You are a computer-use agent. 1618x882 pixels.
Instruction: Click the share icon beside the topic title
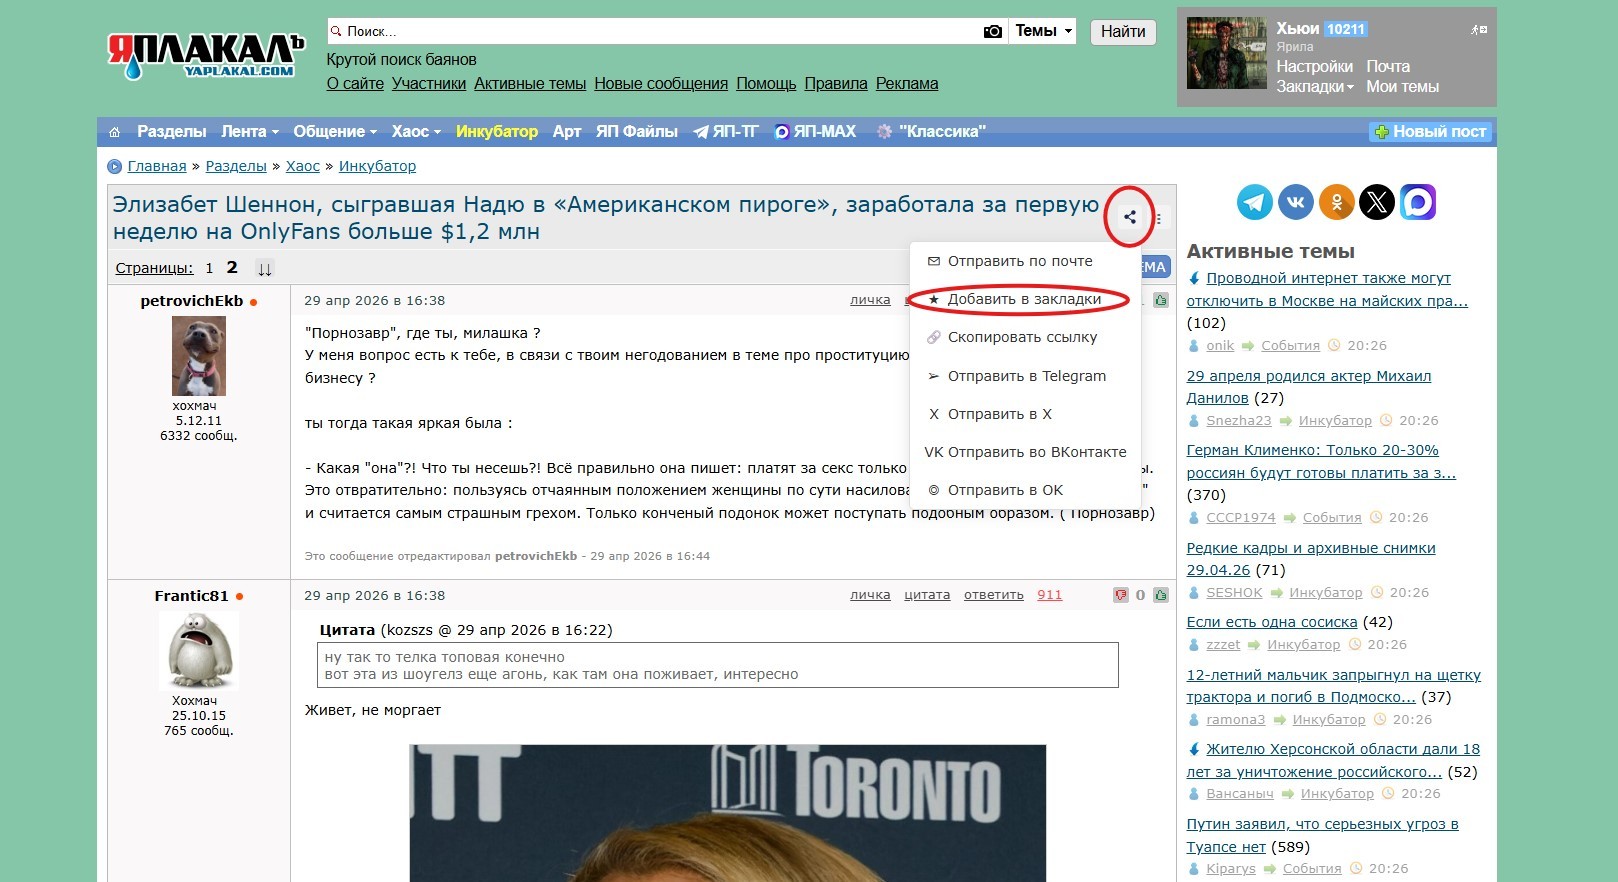pos(1129,216)
